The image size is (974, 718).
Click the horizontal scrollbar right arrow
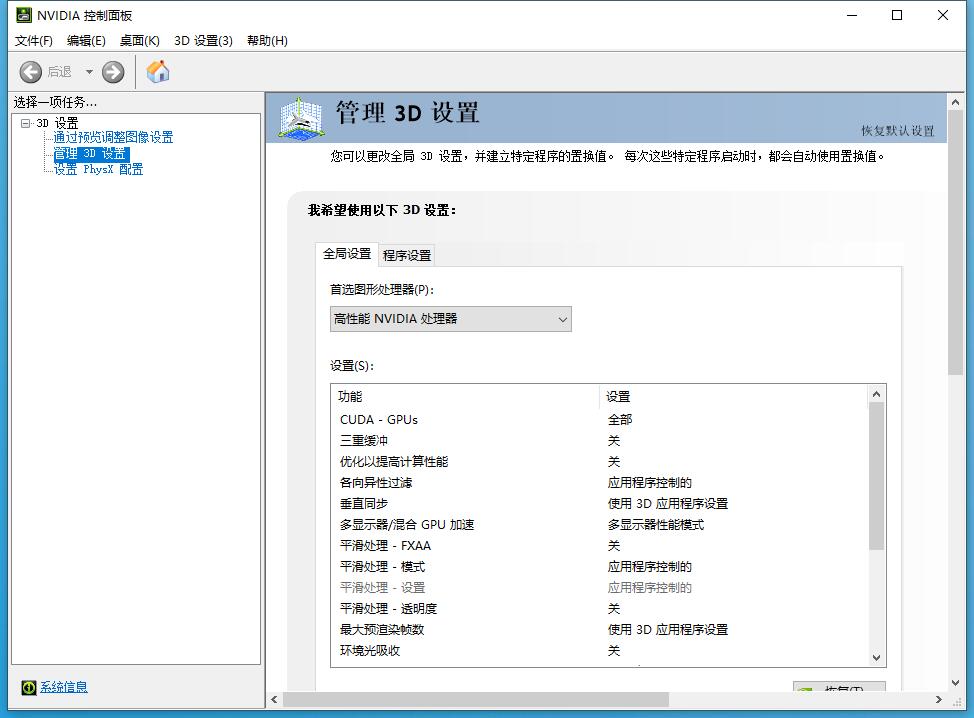click(939, 700)
